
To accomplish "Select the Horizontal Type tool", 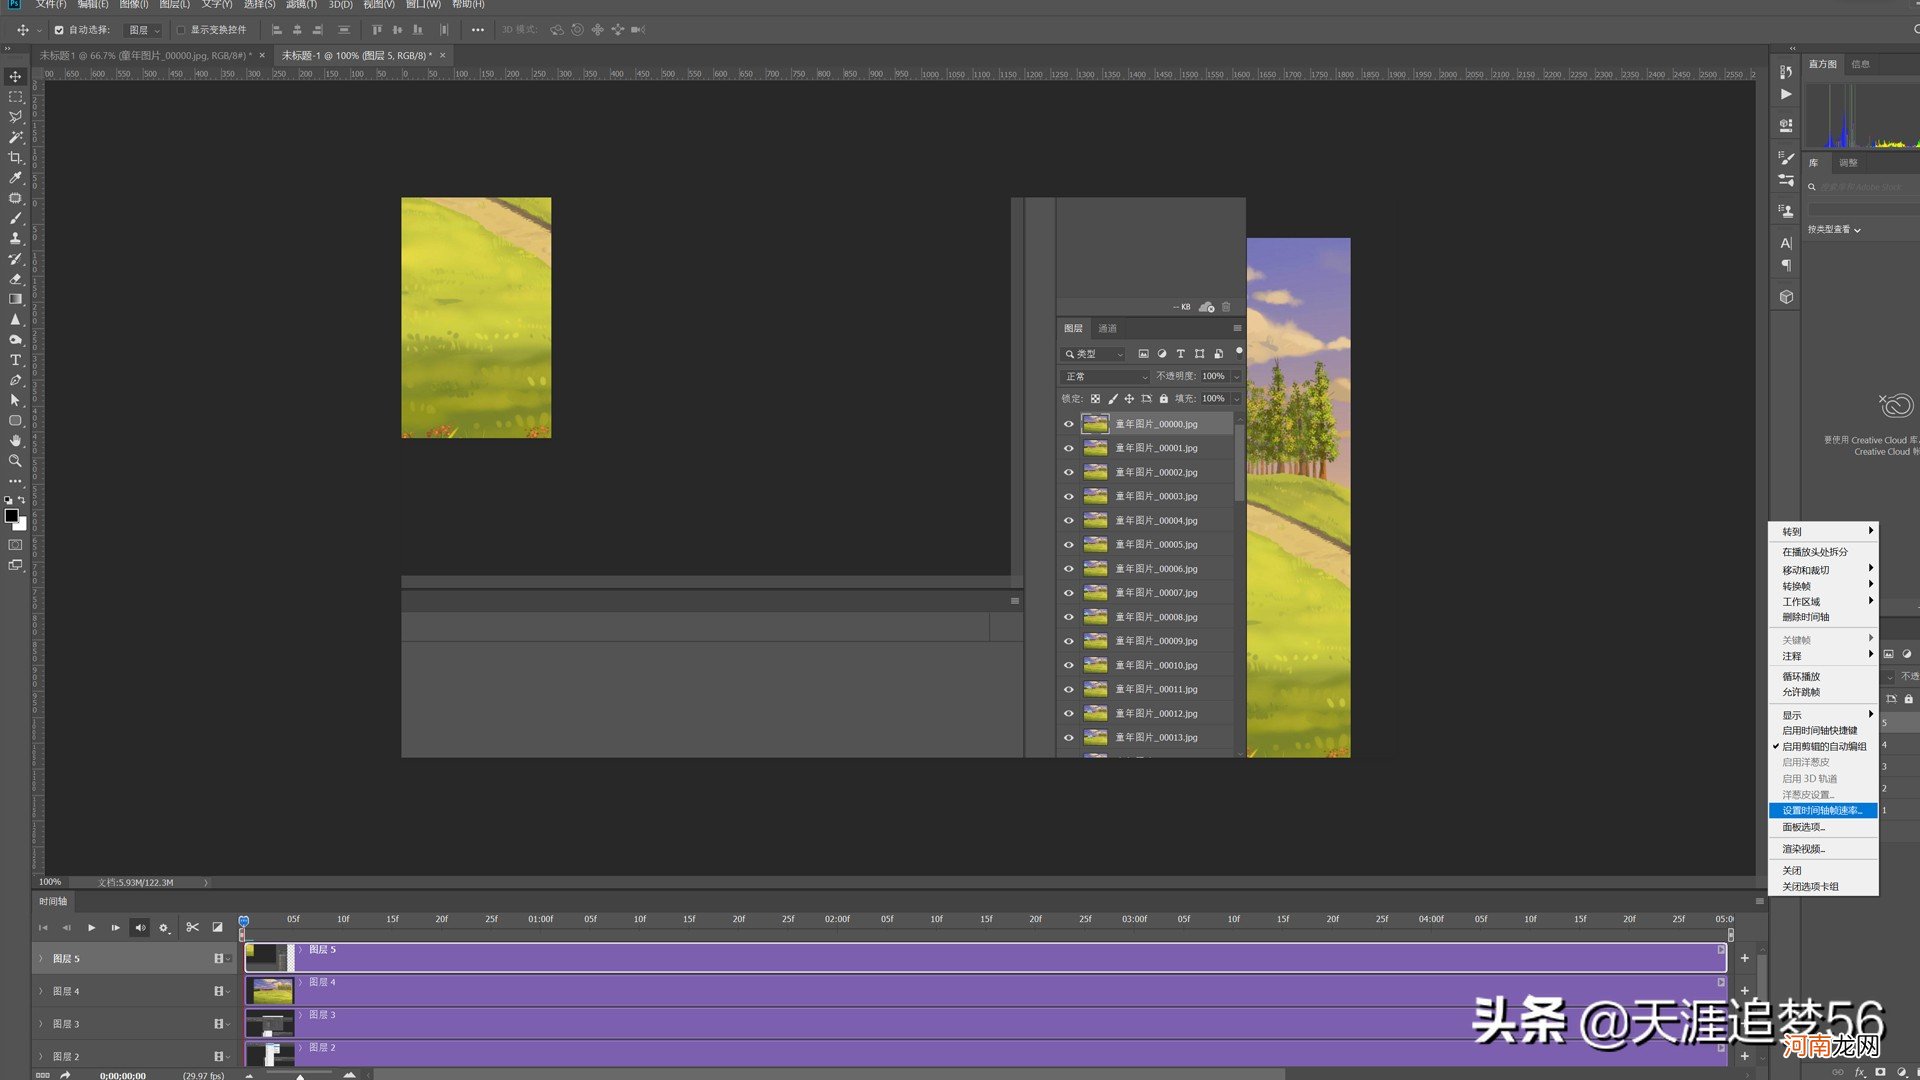I will [x=15, y=360].
